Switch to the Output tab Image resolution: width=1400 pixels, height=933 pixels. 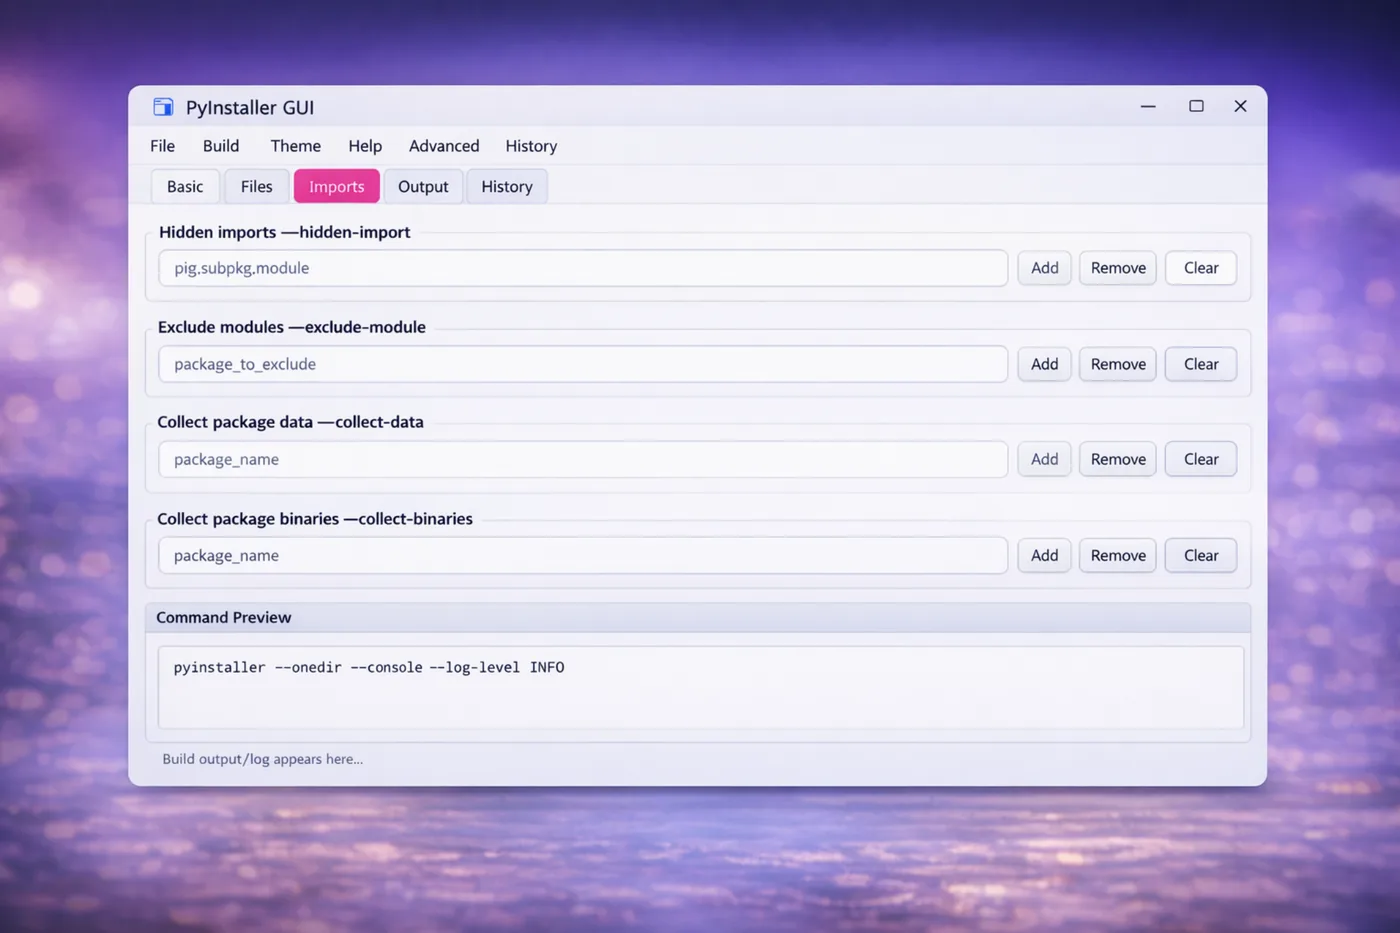click(422, 186)
